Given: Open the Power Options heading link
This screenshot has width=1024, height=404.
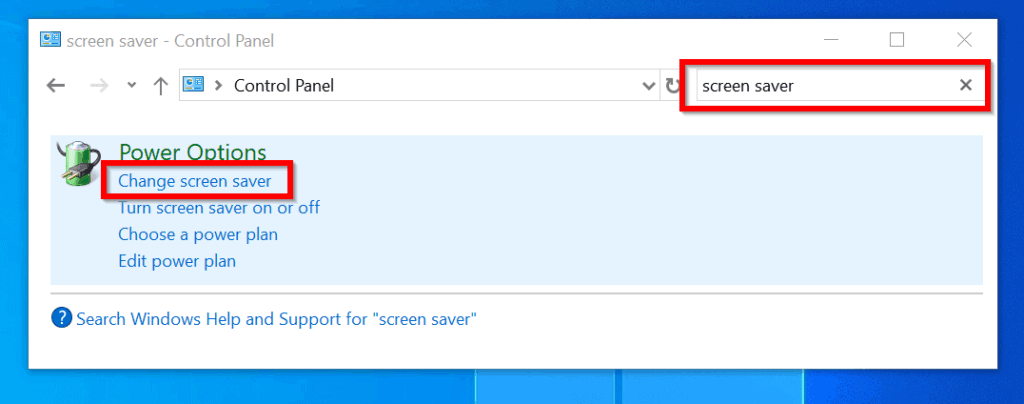Looking at the screenshot, I should 193,153.
